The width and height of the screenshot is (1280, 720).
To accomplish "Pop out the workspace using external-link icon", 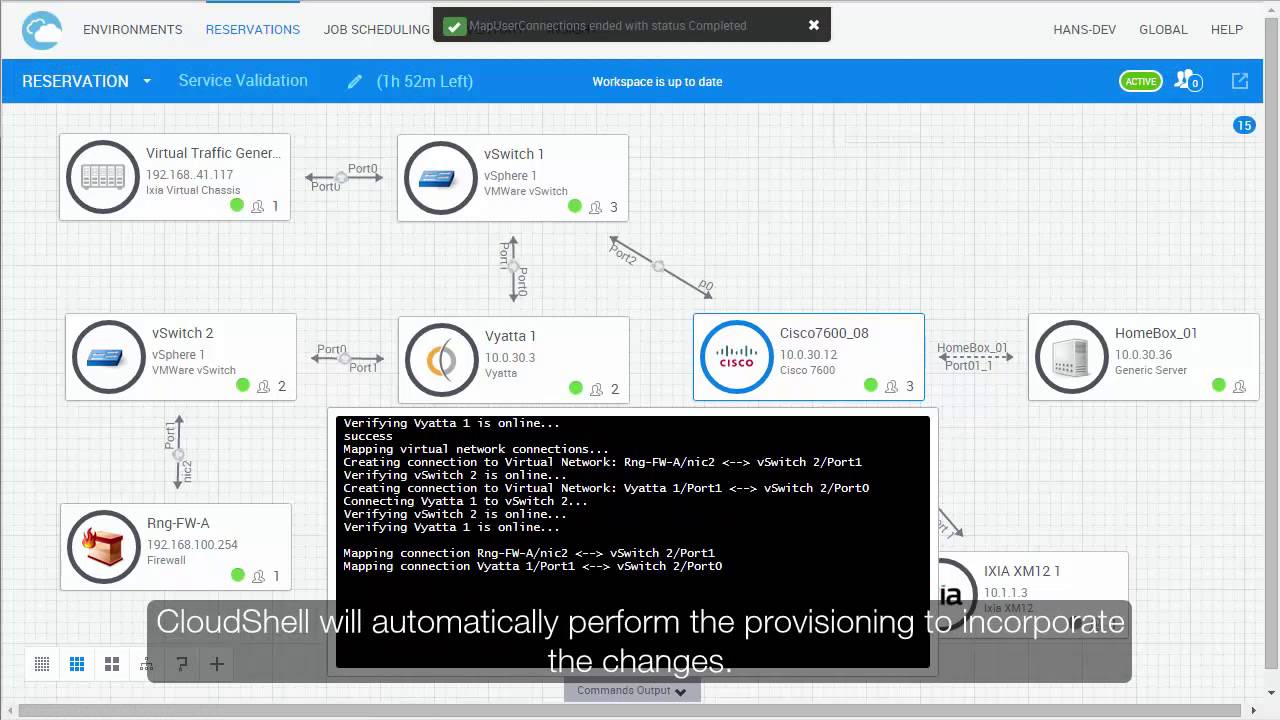I will click(x=1240, y=81).
